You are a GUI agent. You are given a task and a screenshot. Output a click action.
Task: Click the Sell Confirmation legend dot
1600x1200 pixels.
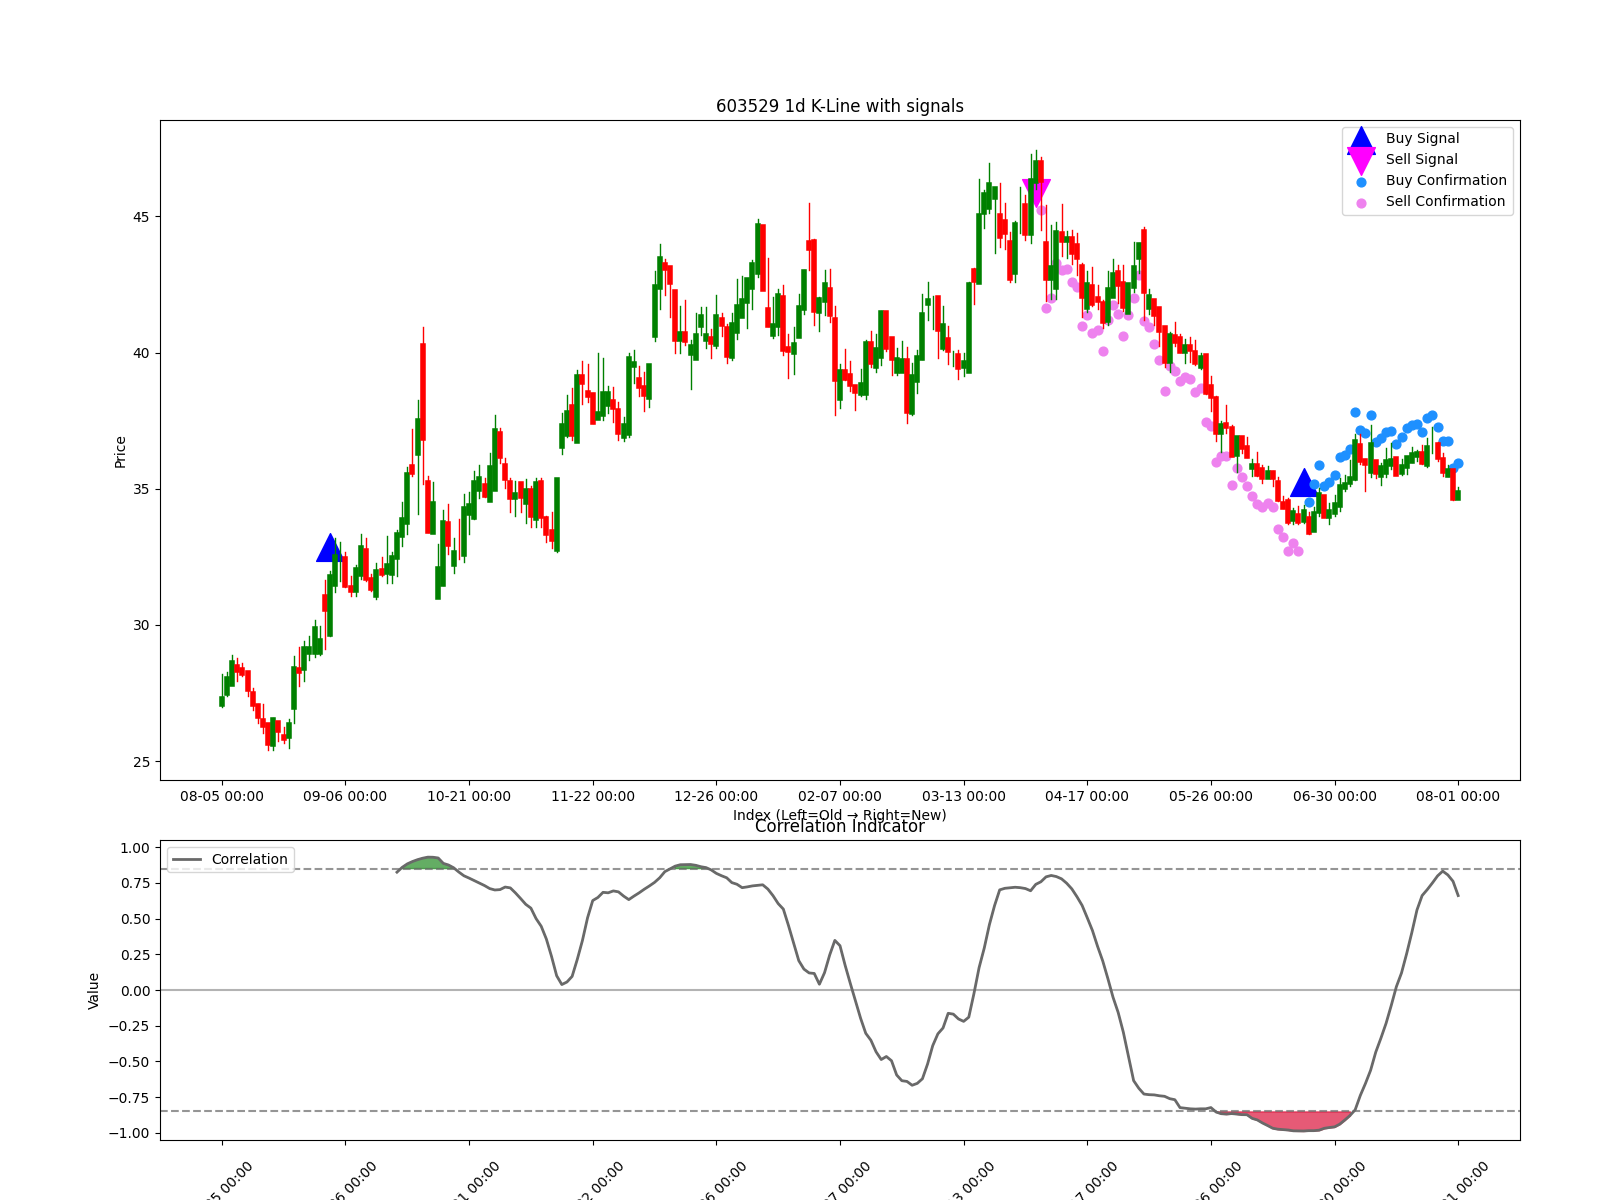pos(1361,203)
